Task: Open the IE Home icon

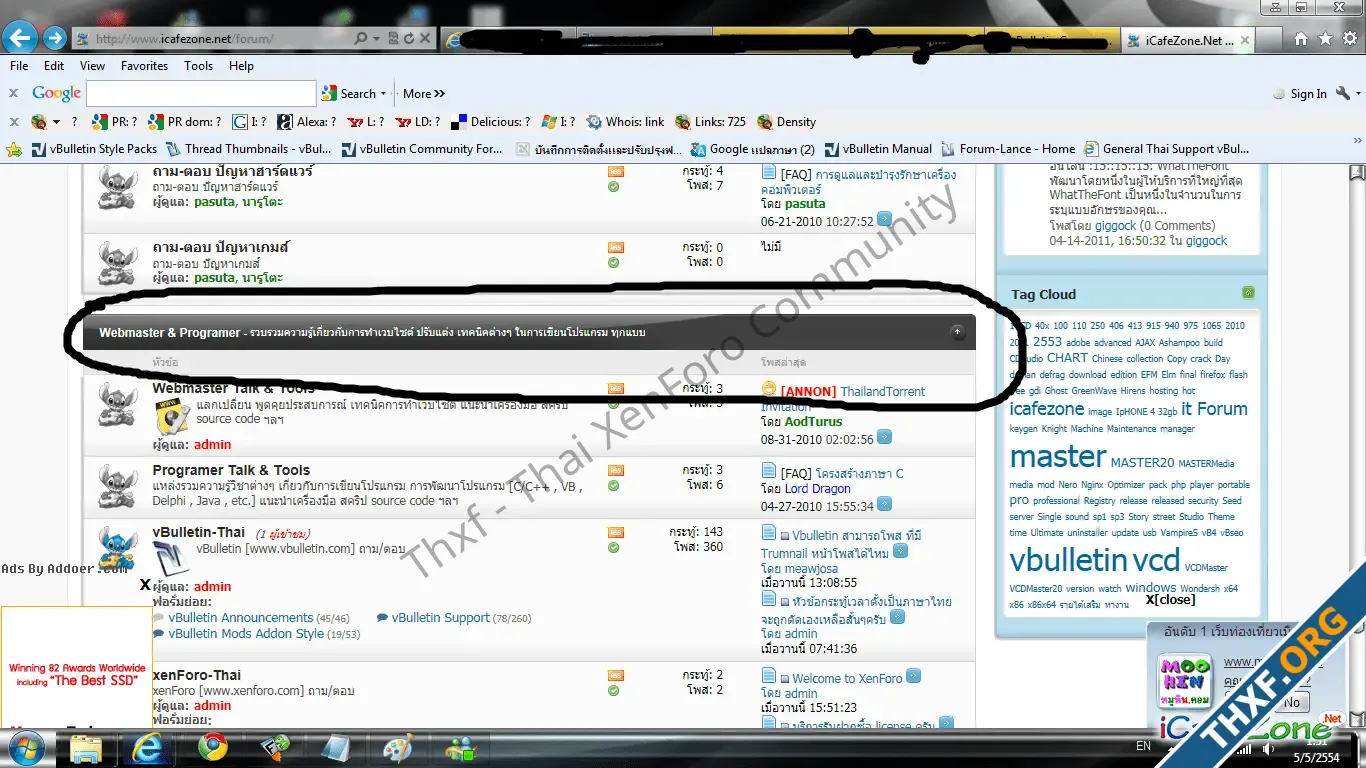Action: click(x=1300, y=39)
